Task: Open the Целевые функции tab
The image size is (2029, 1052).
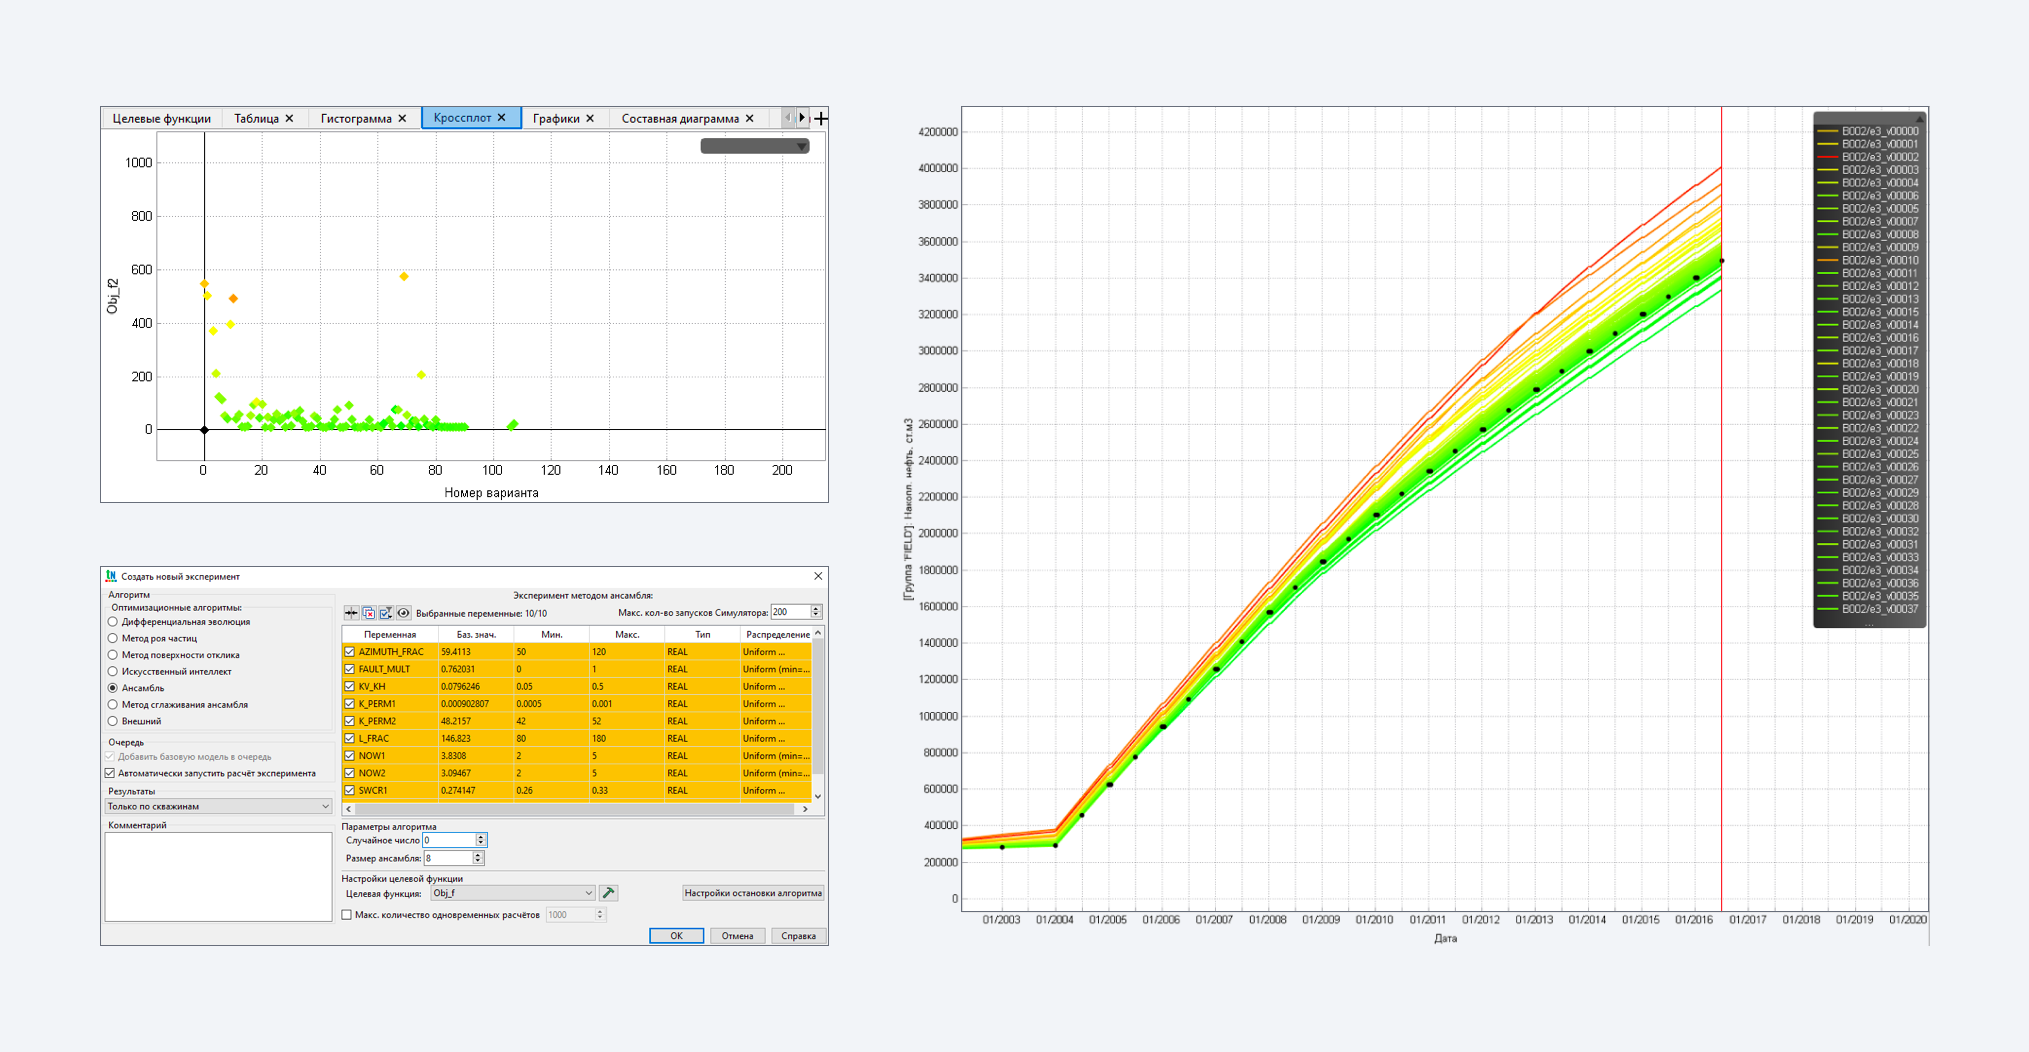Action: (x=161, y=118)
